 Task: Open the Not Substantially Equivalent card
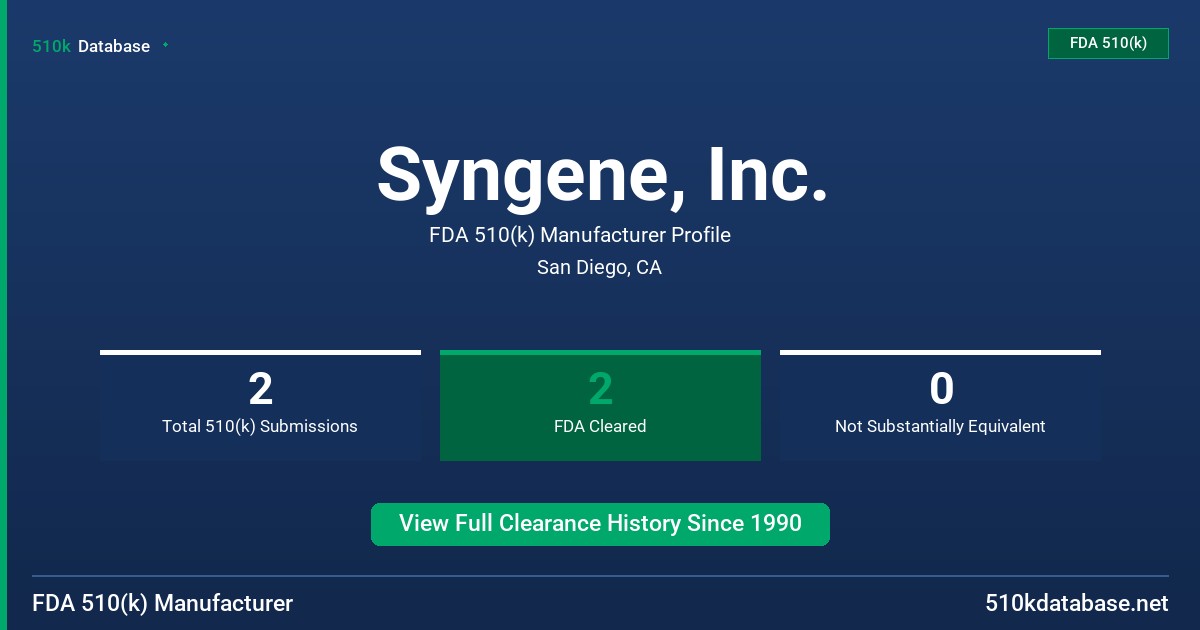click(x=940, y=405)
